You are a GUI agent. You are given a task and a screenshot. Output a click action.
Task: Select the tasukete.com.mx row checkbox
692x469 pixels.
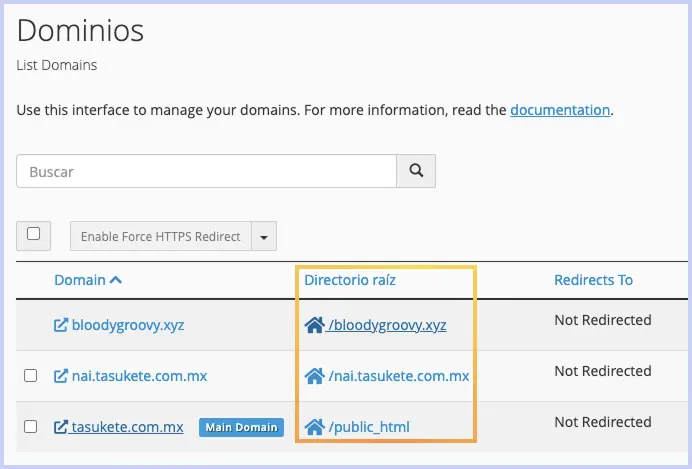click(x=31, y=426)
